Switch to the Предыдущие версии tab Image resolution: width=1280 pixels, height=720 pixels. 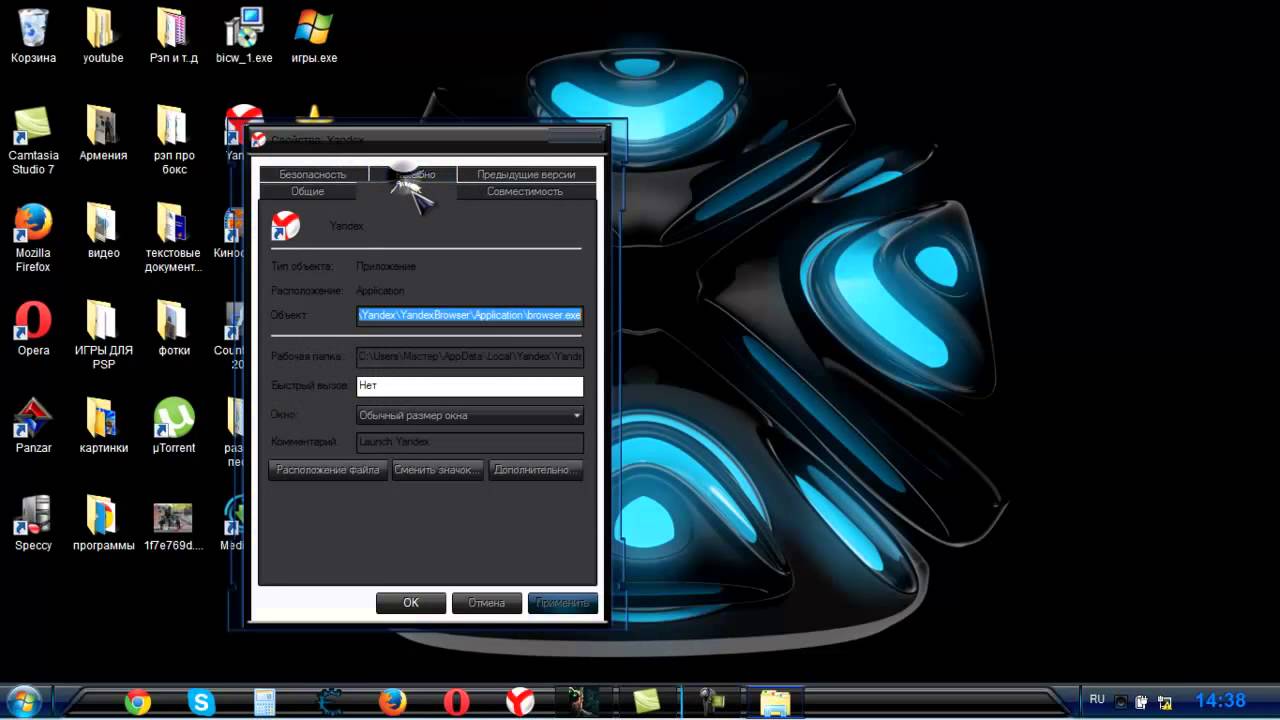pyautogui.click(x=526, y=174)
